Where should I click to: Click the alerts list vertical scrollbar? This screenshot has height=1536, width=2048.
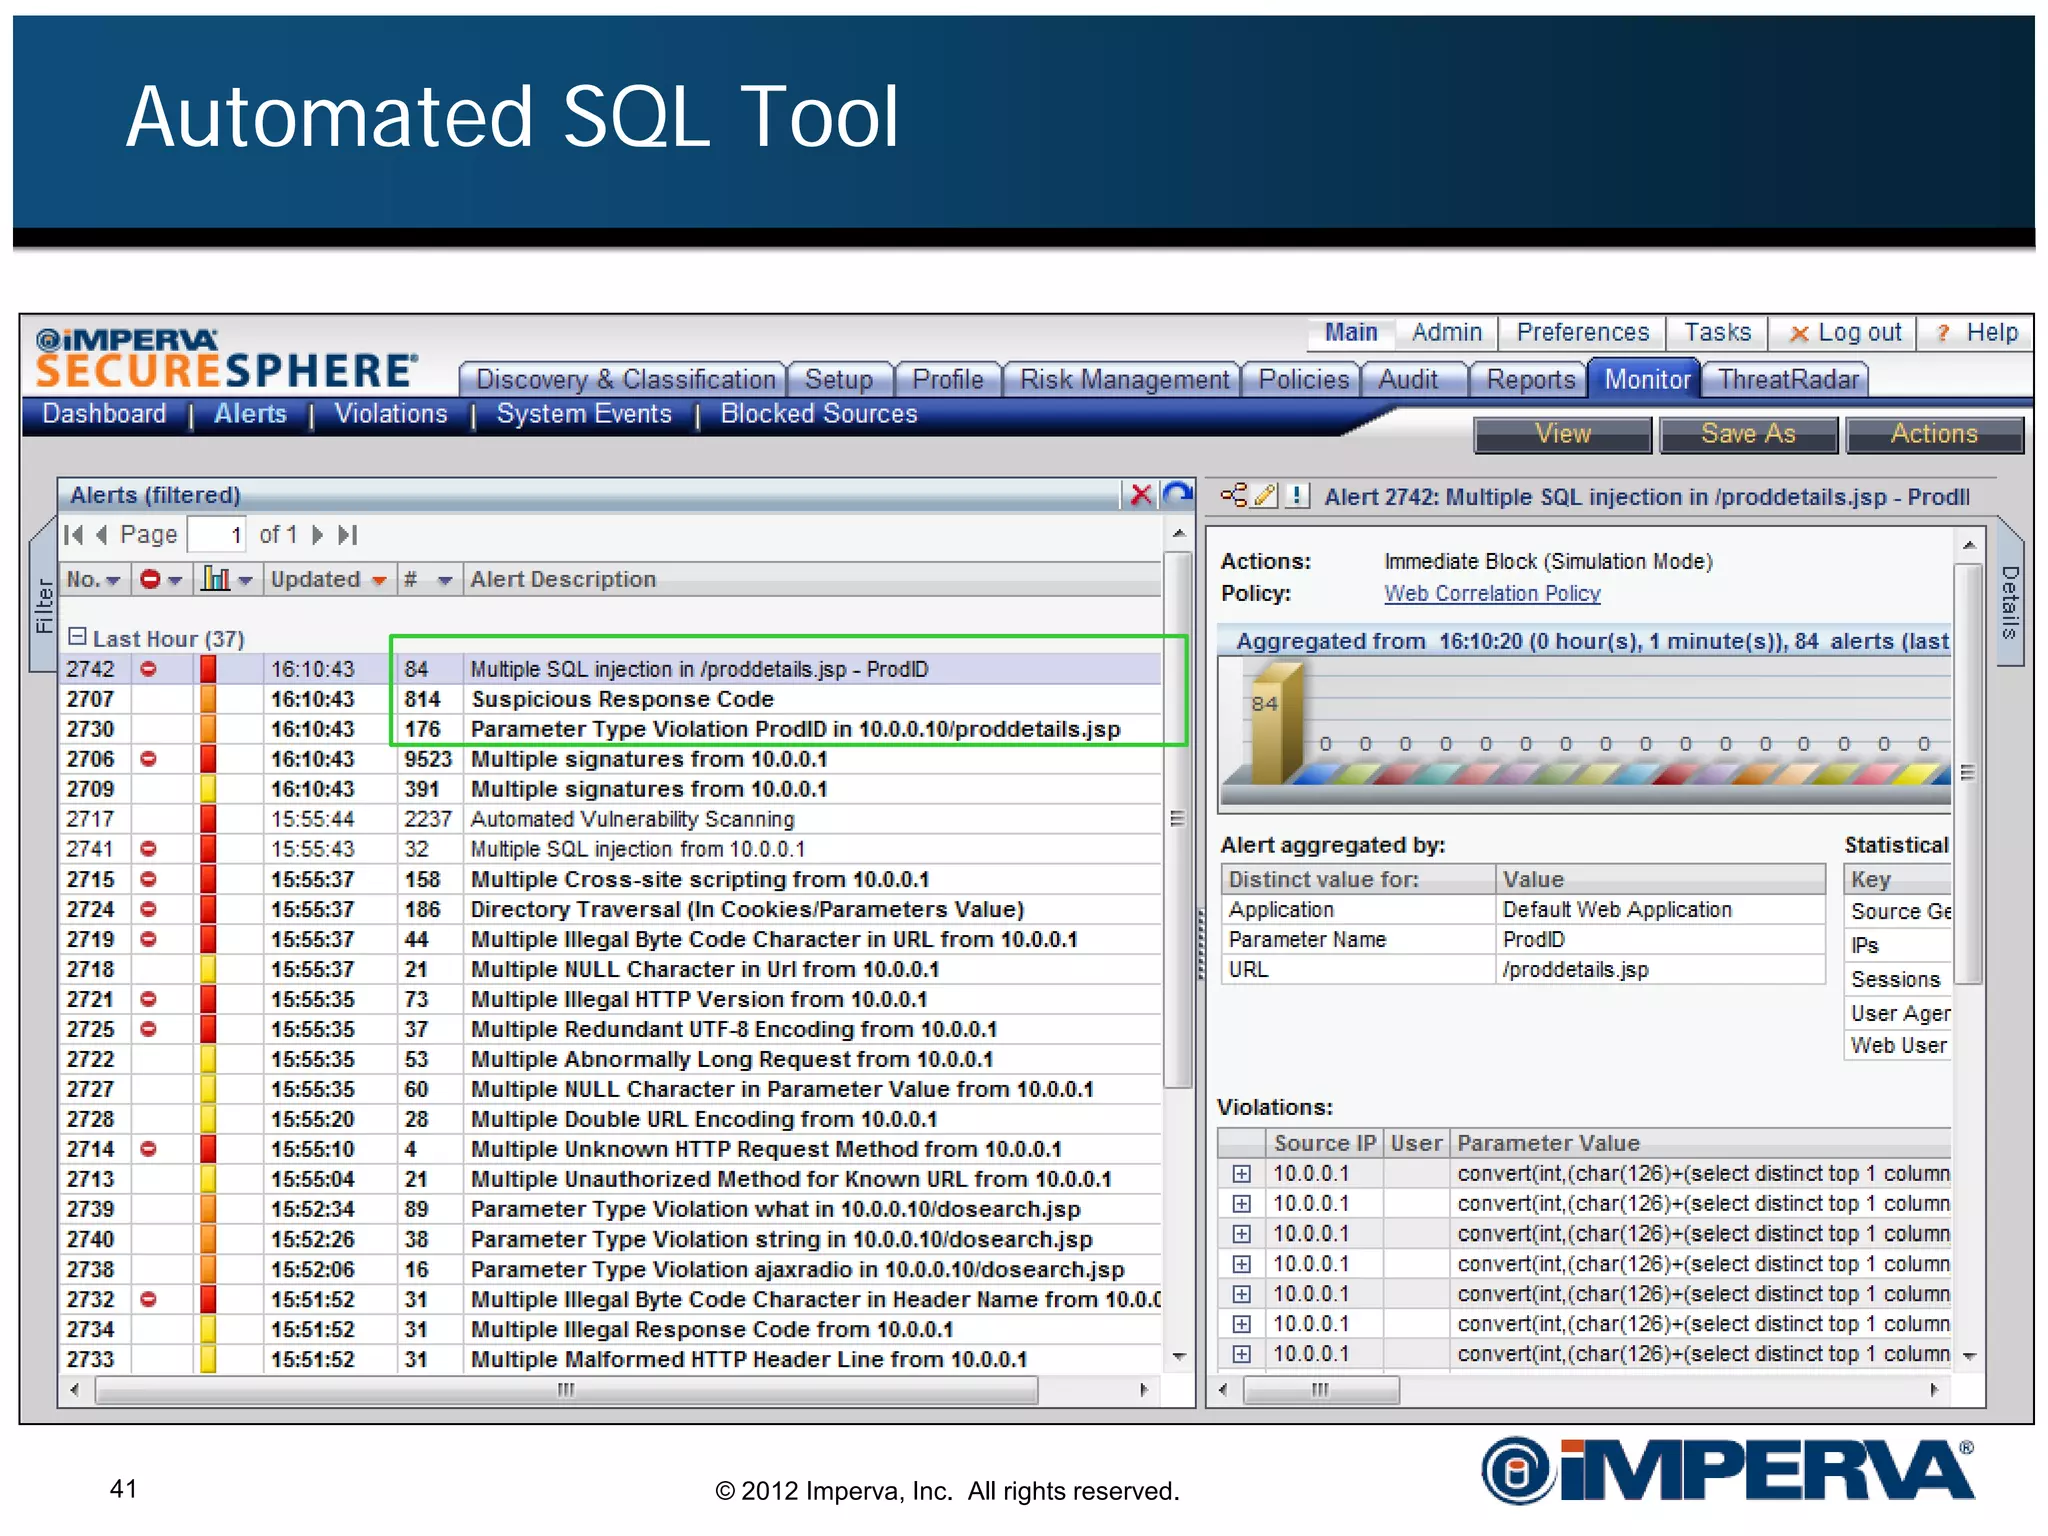coord(1178,818)
